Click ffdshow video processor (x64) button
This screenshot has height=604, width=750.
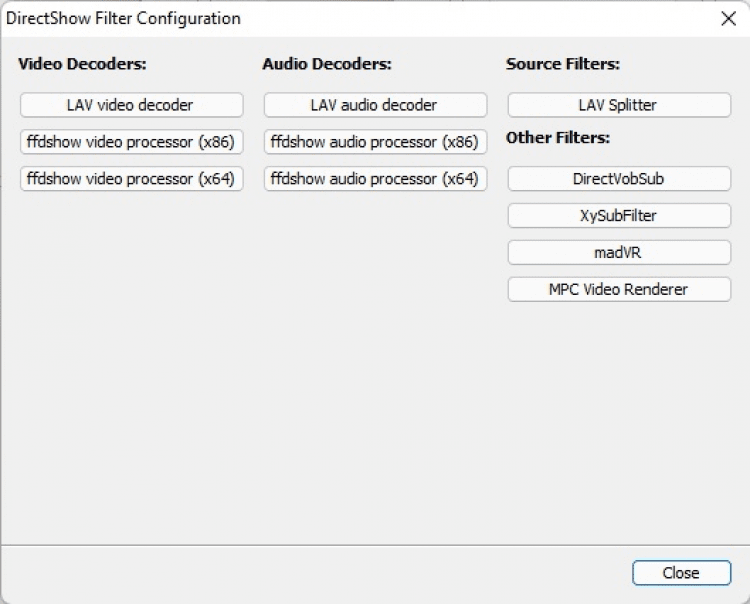click(x=131, y=179)
